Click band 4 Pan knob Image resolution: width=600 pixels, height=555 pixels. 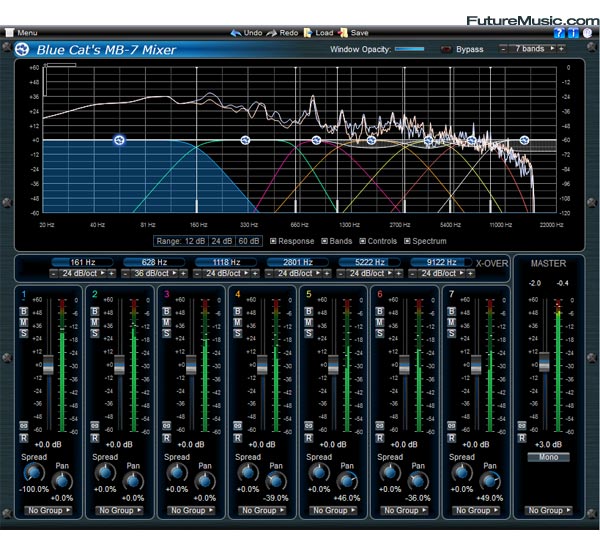click(276, 482)
